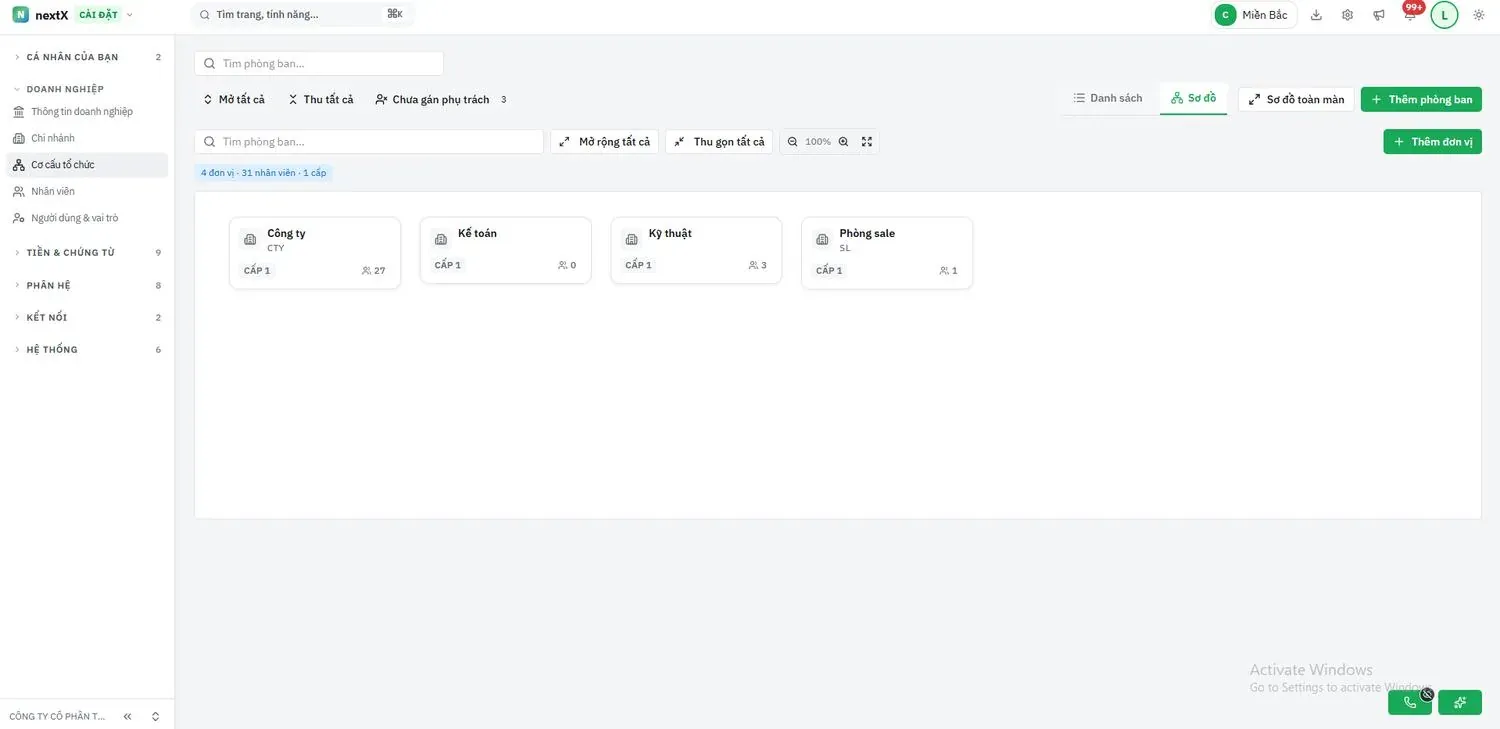Open the download icon in top bar
This screenshot has width=1500, height=729.
coord(1316,15)
